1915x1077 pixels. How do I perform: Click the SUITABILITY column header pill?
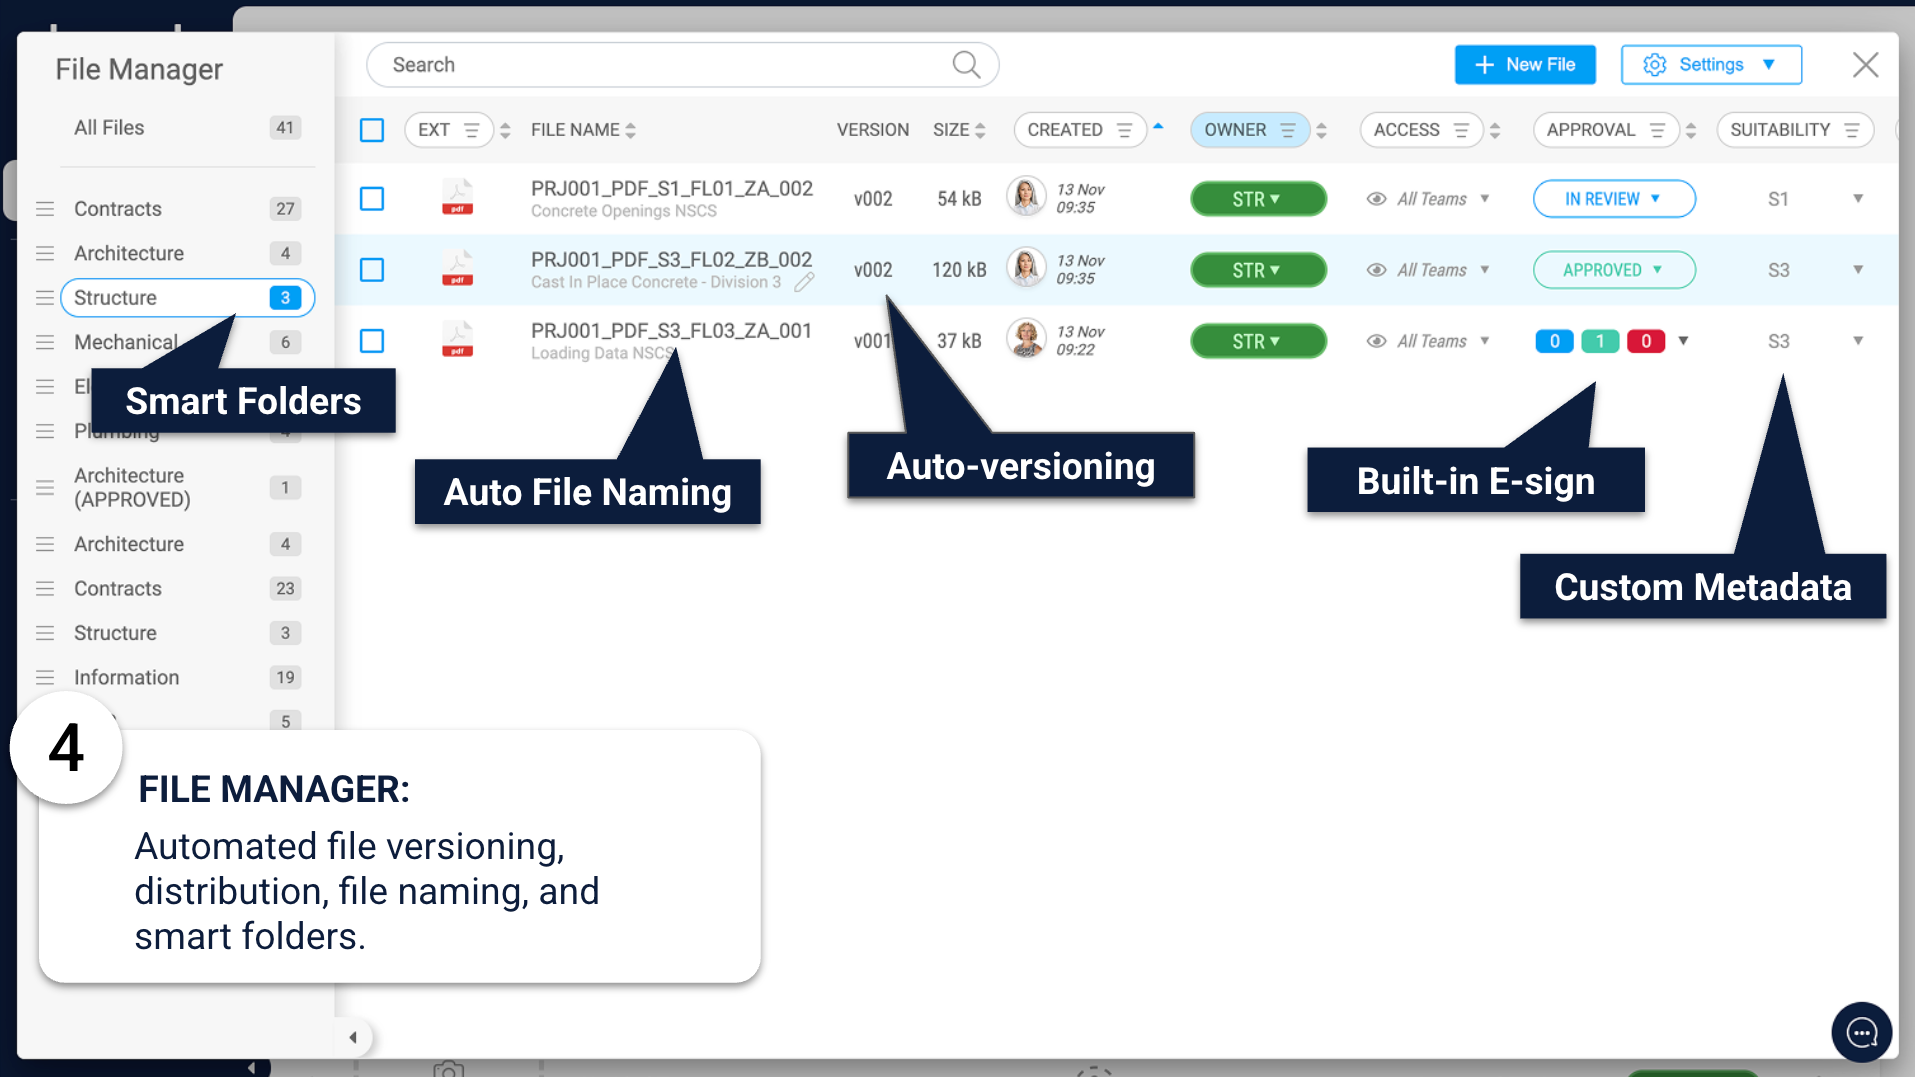1795,130
